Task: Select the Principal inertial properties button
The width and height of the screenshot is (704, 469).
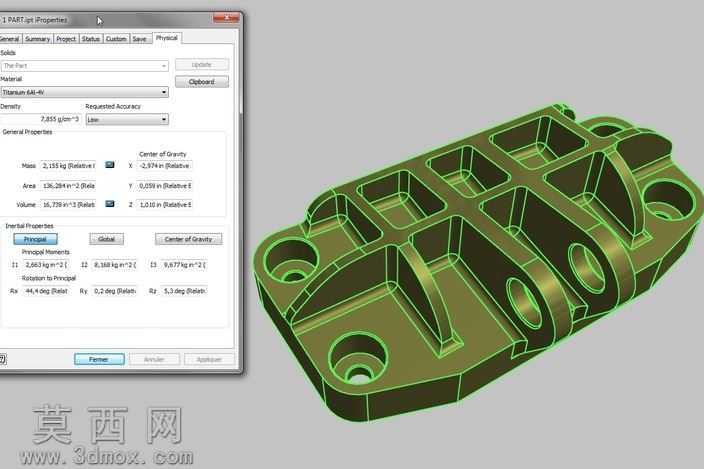Action: (35, 239)
